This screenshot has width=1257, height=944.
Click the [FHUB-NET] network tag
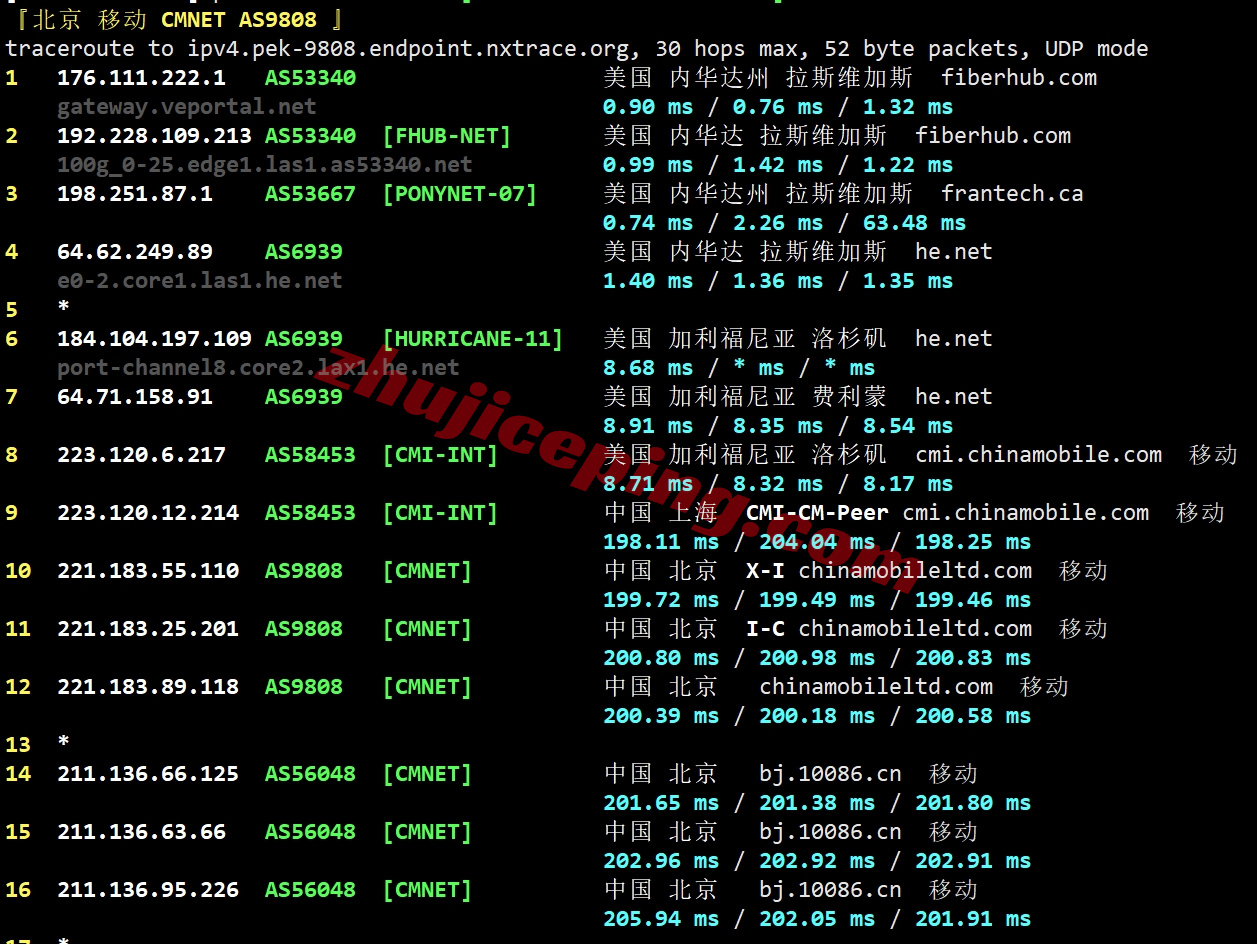tap(447, 135)
